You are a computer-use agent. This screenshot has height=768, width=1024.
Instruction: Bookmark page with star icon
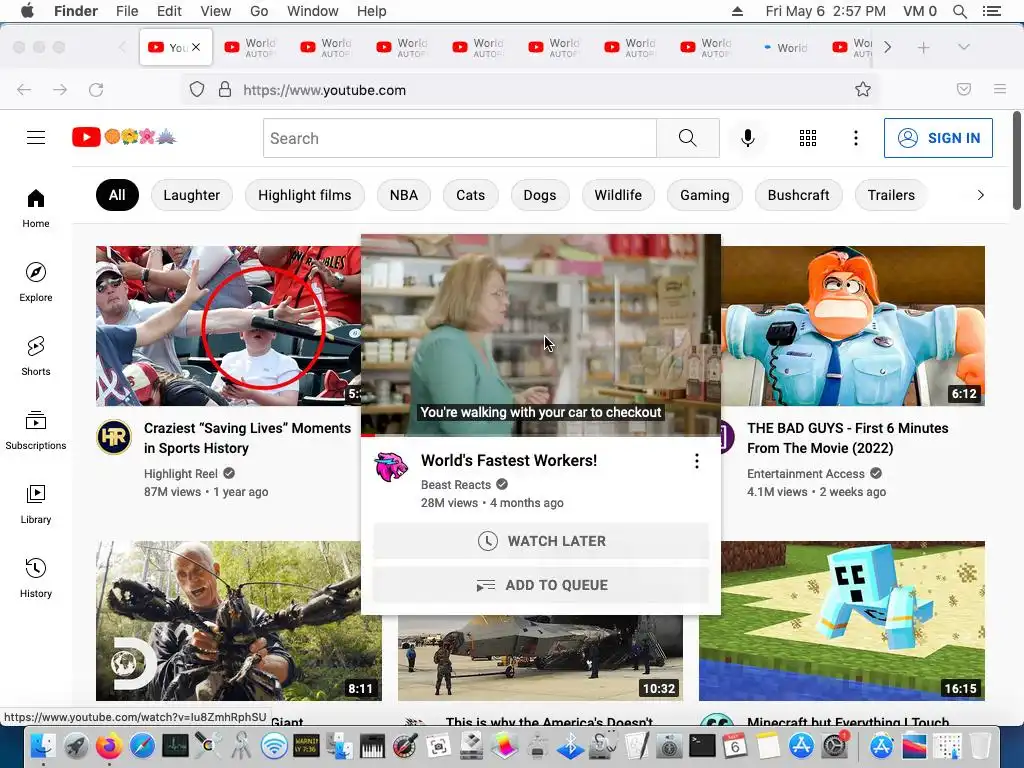[x=863, y=89]
